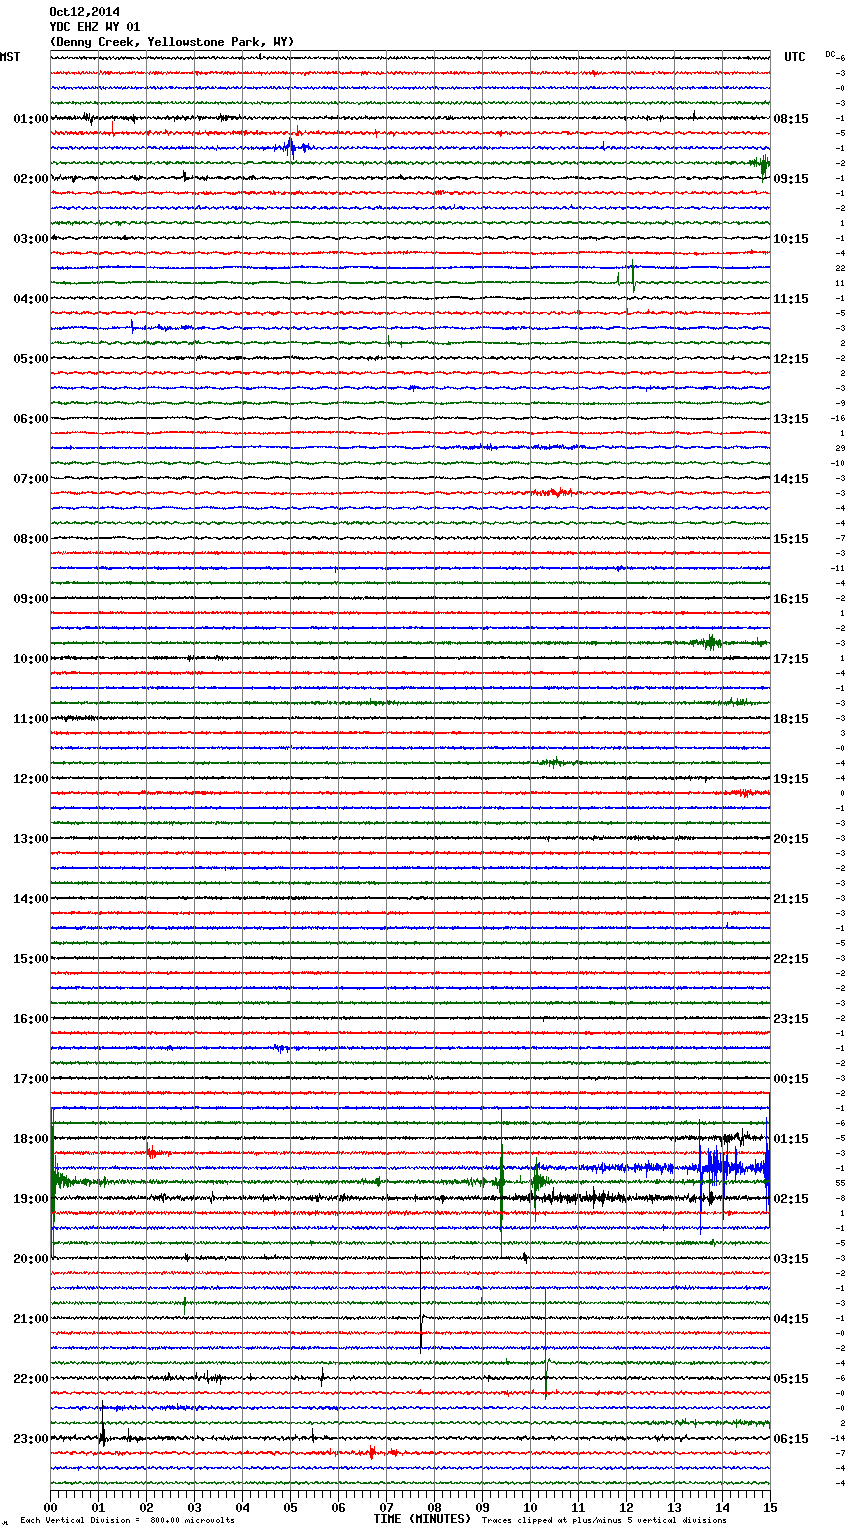Click the 06:15 UTC time label
Image resolution: width=850 pixels, height=1534 pixels.
click(x=791, y=1439)
